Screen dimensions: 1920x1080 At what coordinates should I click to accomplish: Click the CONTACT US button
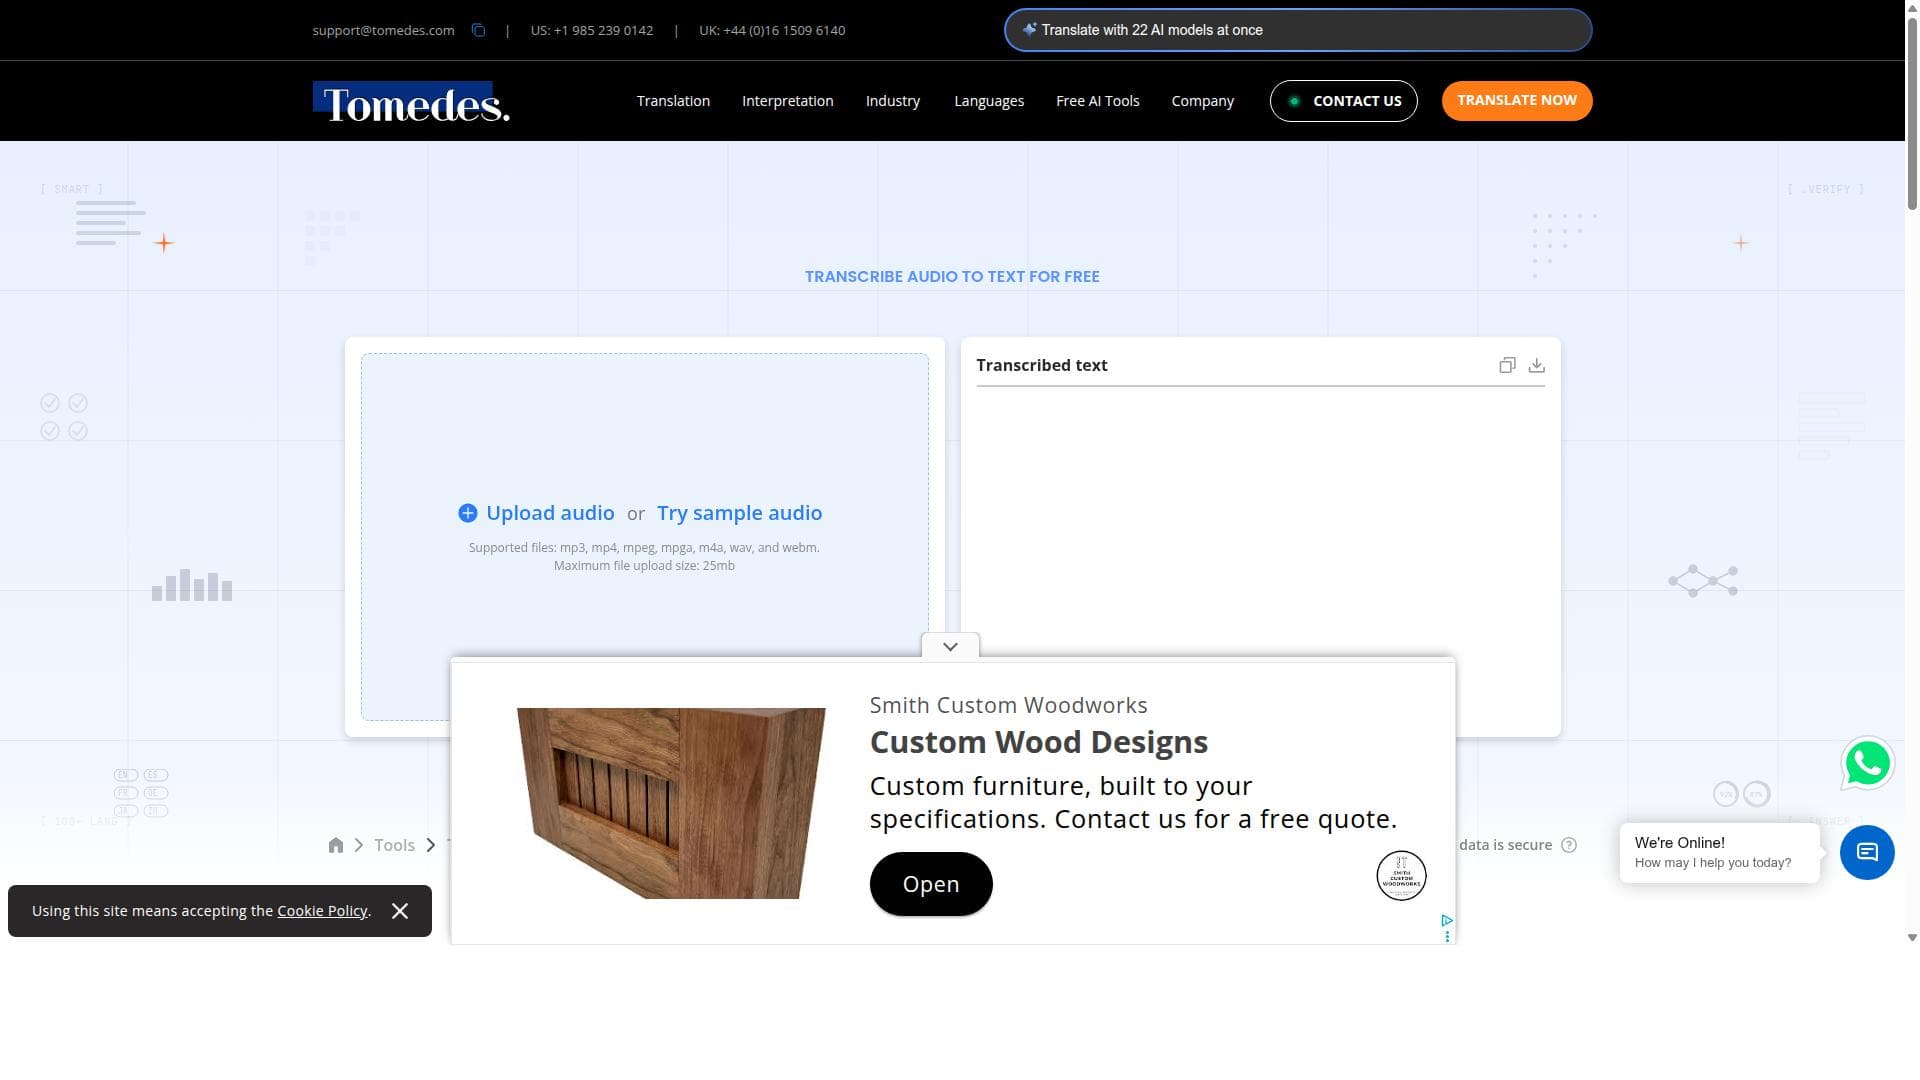click(1343, 101)
